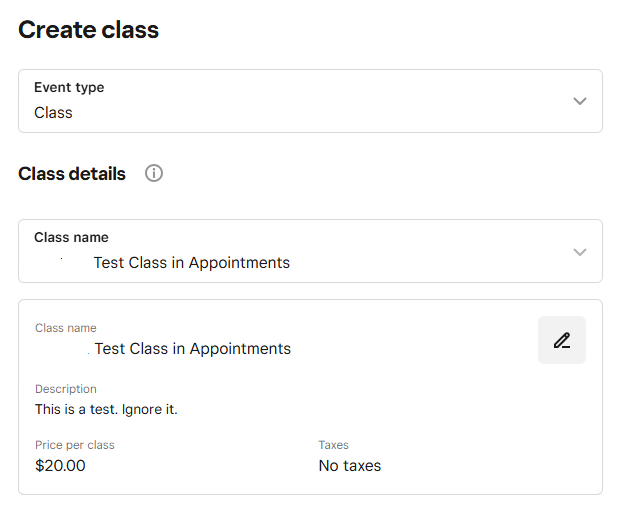Viewport: 622px width, 514px height.
Task: Expand the Class name chevron arrow
Action: point(580,252)
